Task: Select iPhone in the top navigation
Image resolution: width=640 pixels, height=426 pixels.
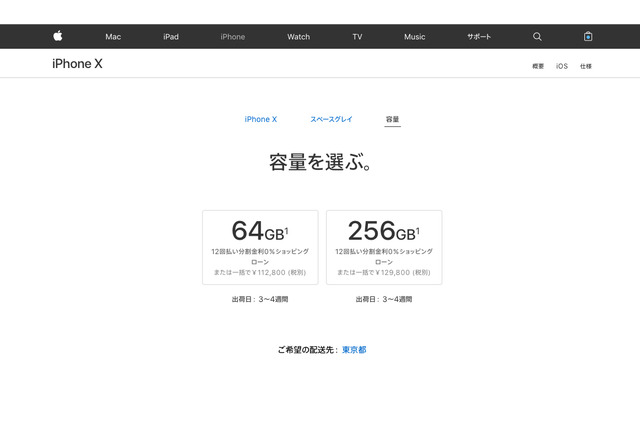Action: 232,37
